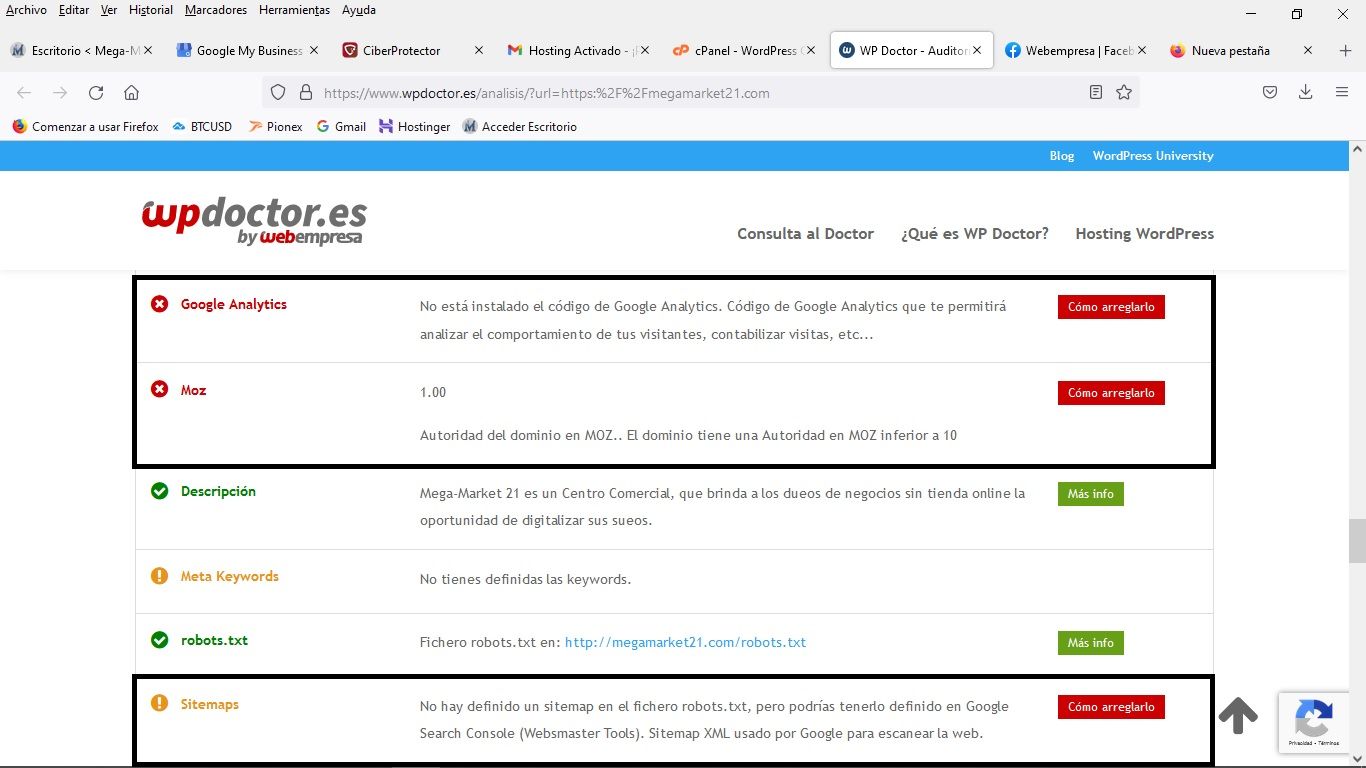Click the address bar URL field

point(700,93)
